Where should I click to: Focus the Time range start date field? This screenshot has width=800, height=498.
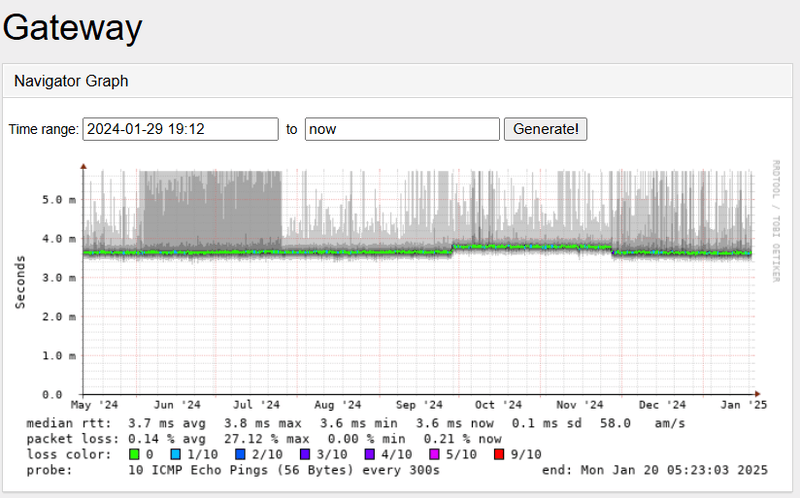[x=180, y=129]
